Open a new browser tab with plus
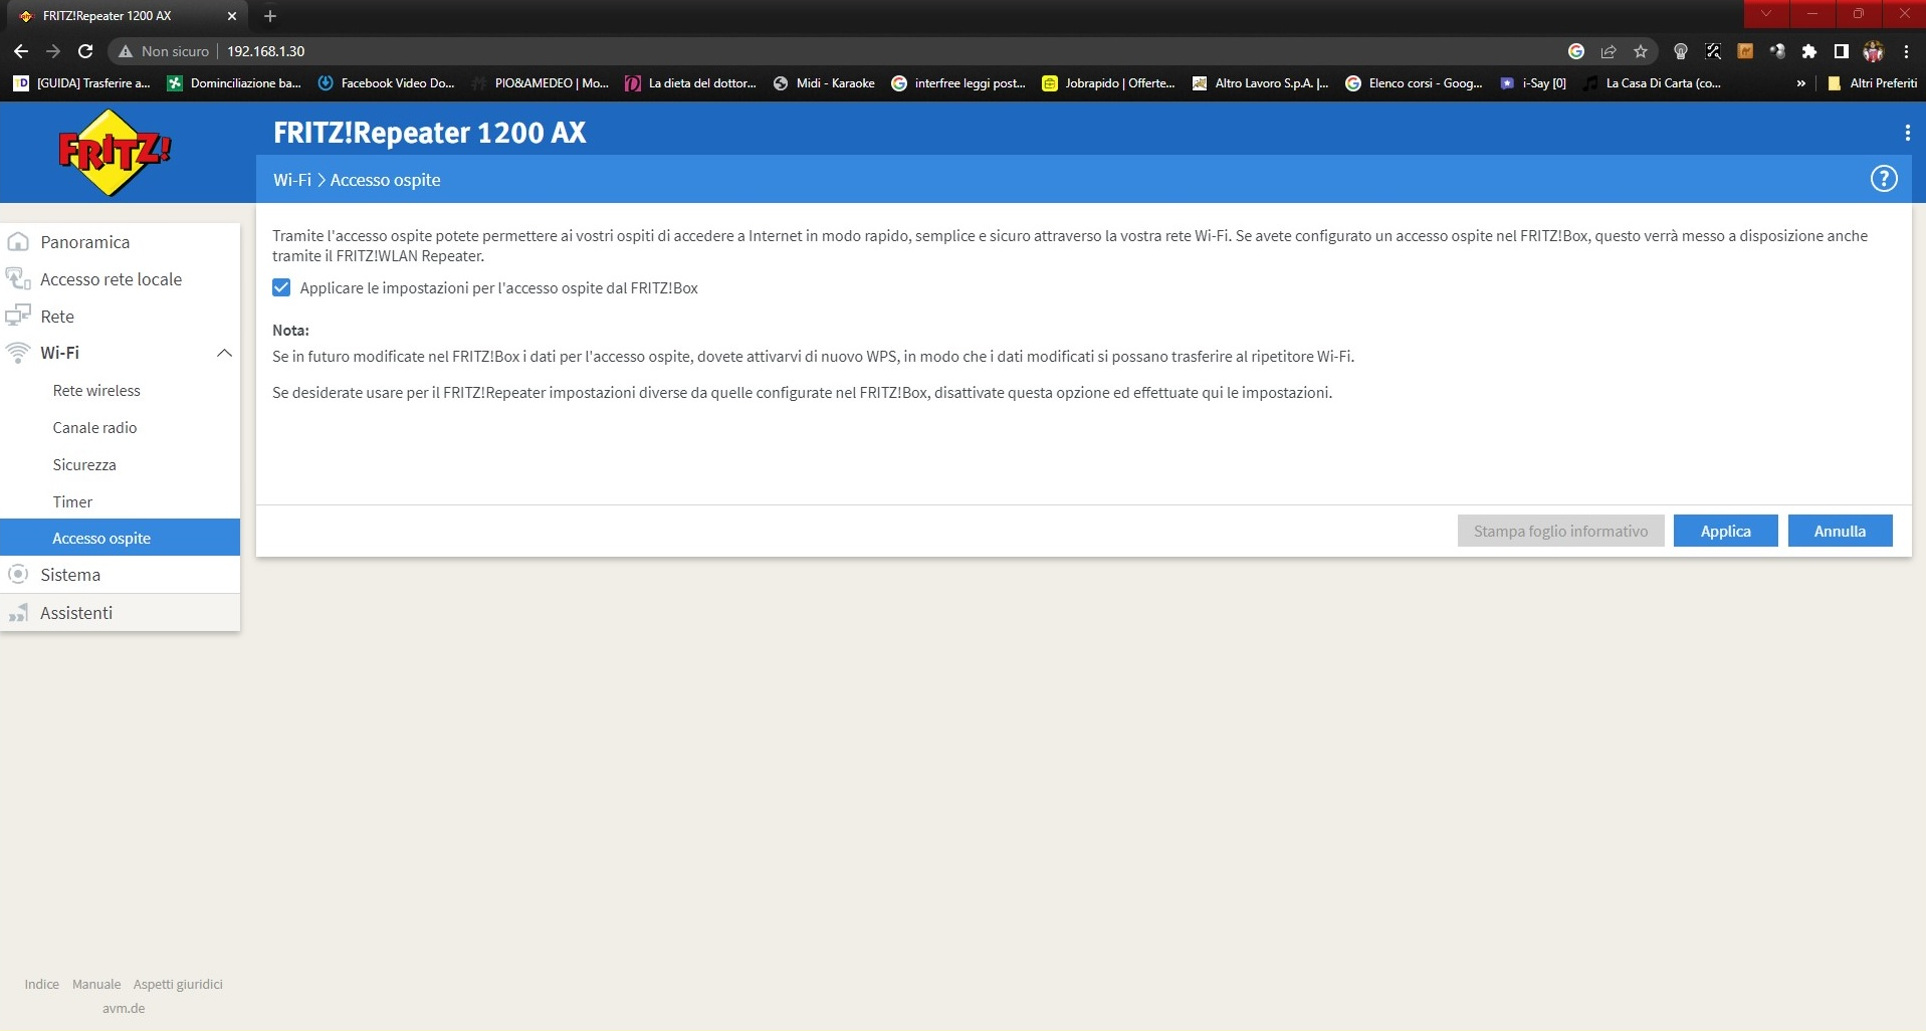Screen dimensions: 1926x1031 pos(270,16)
